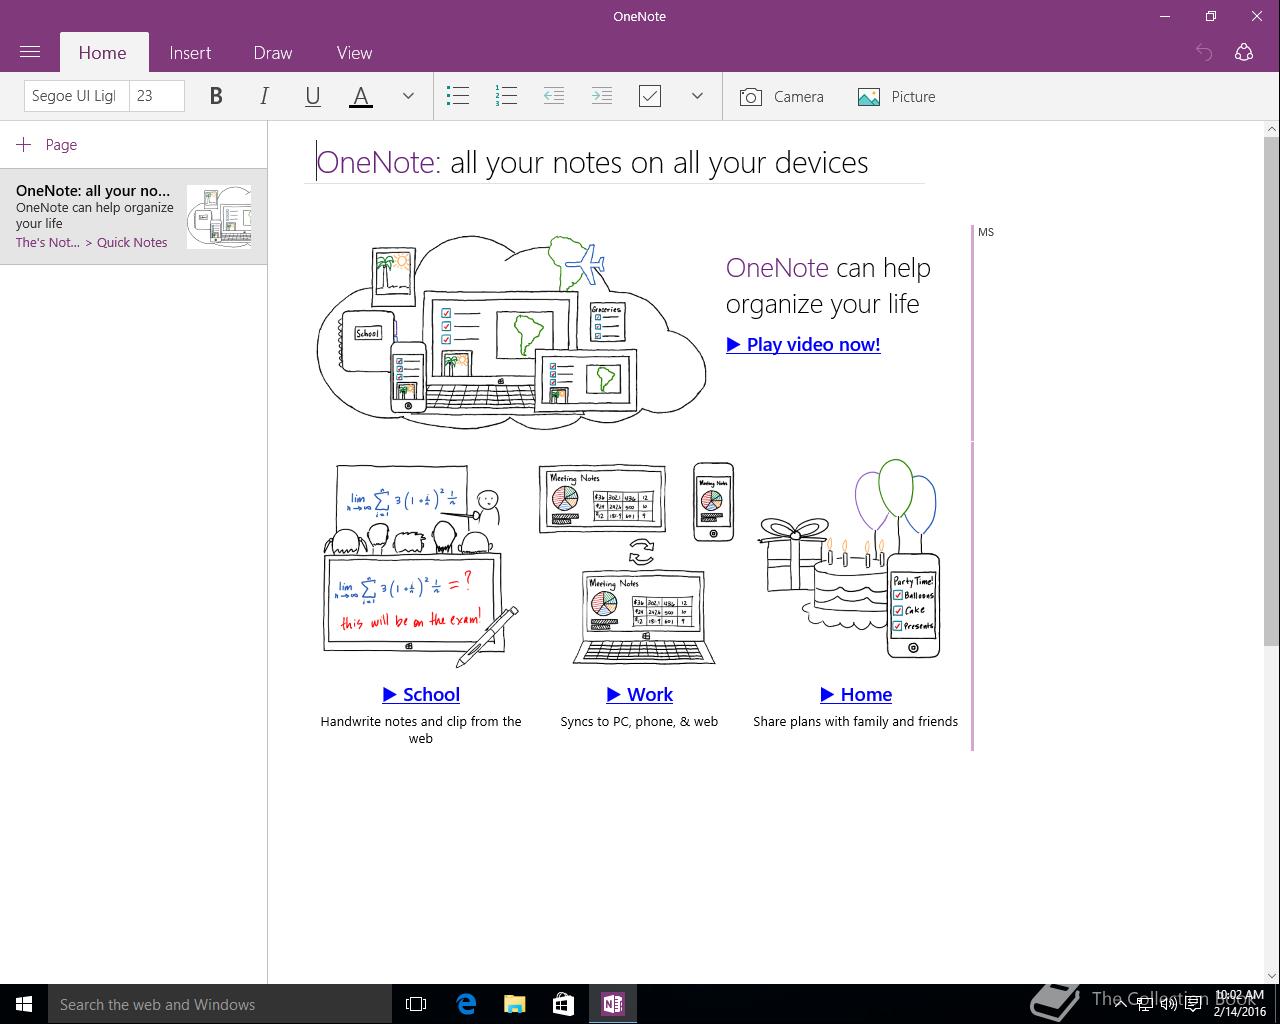
Task: Toggle Bold formatting
Action: point(216,96)
